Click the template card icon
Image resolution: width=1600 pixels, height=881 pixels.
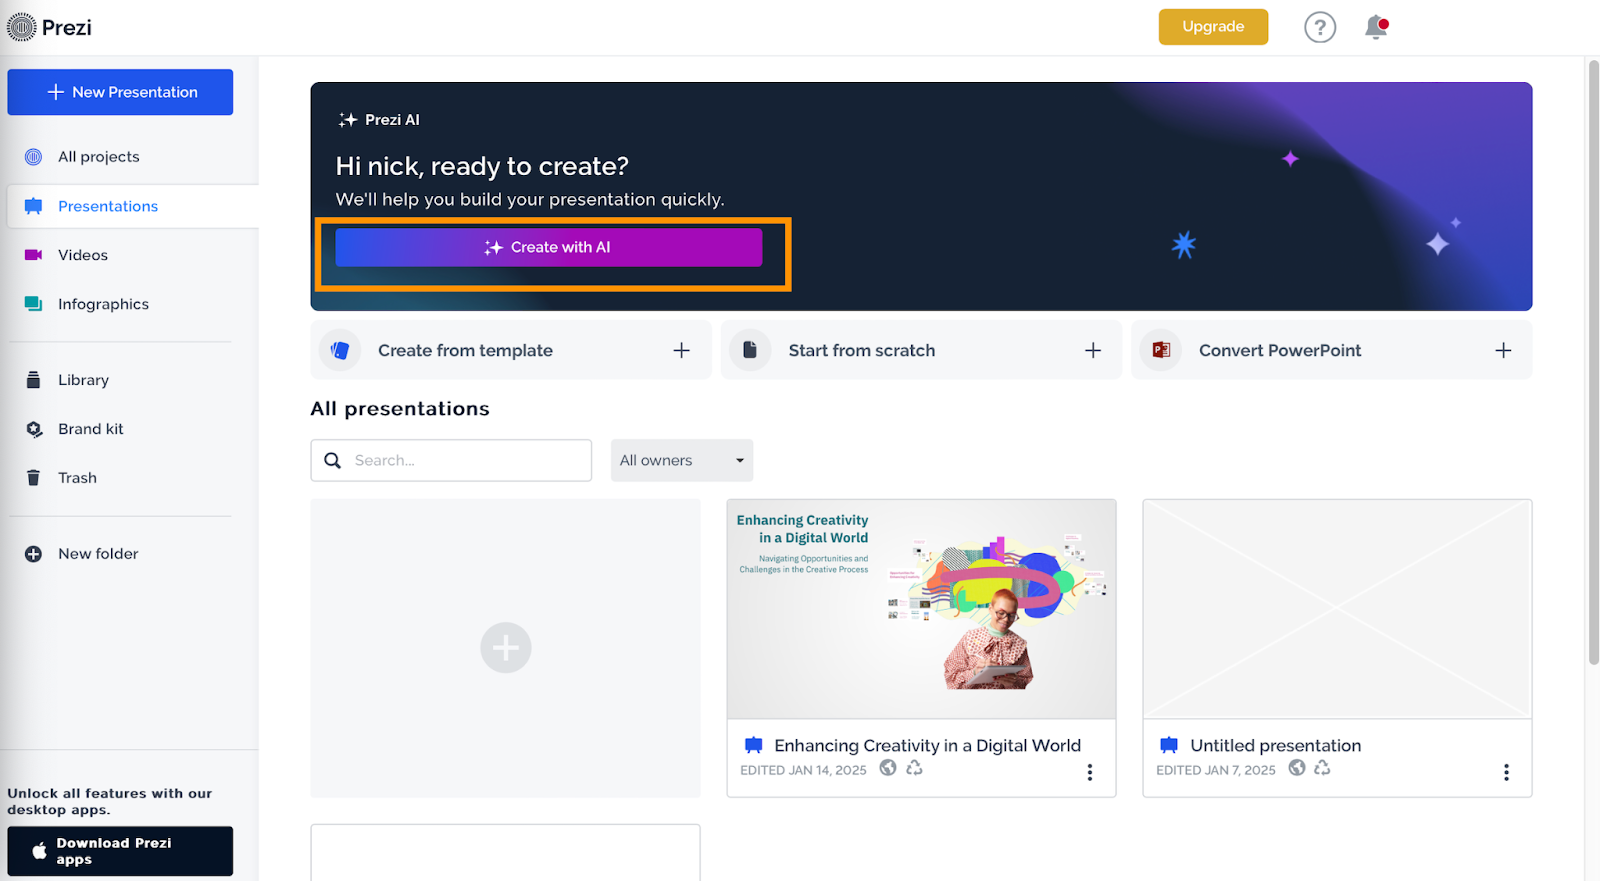coord(340,350)
